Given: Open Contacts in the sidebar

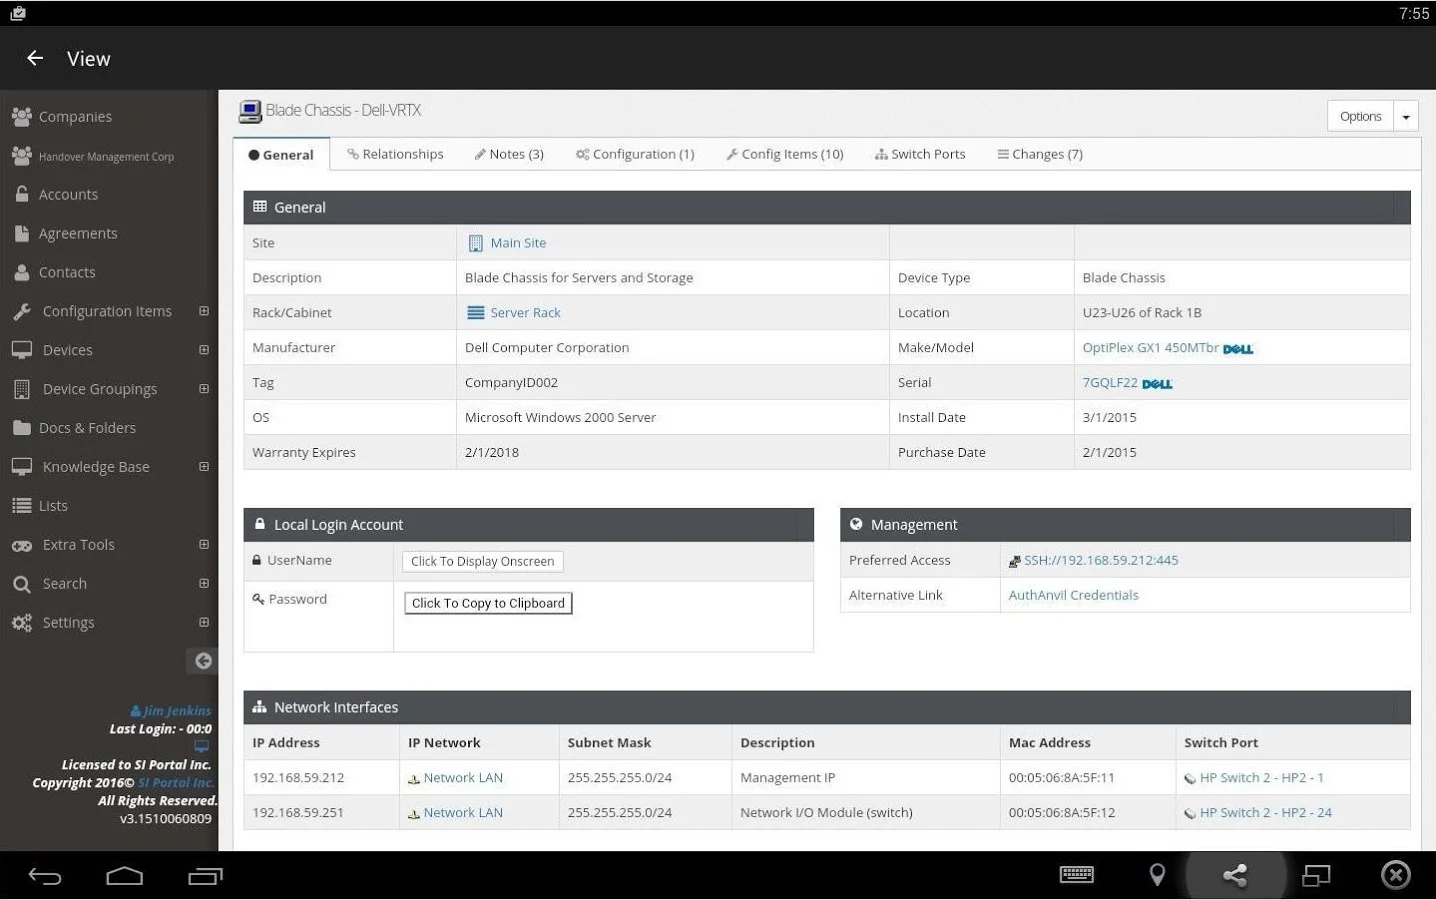Looking at the screenshot, I should pyautogui.click(x=67, y=272).
